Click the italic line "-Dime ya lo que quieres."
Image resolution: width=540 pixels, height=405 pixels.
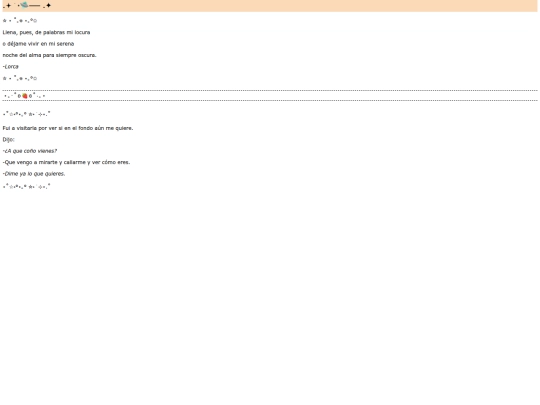pos(34,174)
